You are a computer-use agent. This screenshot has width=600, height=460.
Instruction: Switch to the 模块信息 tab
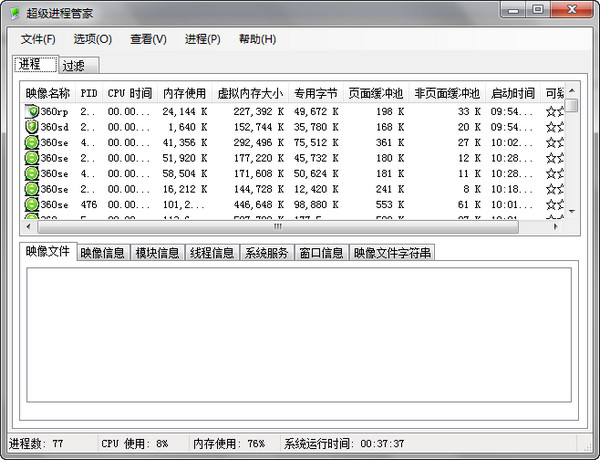click(158, 253)
